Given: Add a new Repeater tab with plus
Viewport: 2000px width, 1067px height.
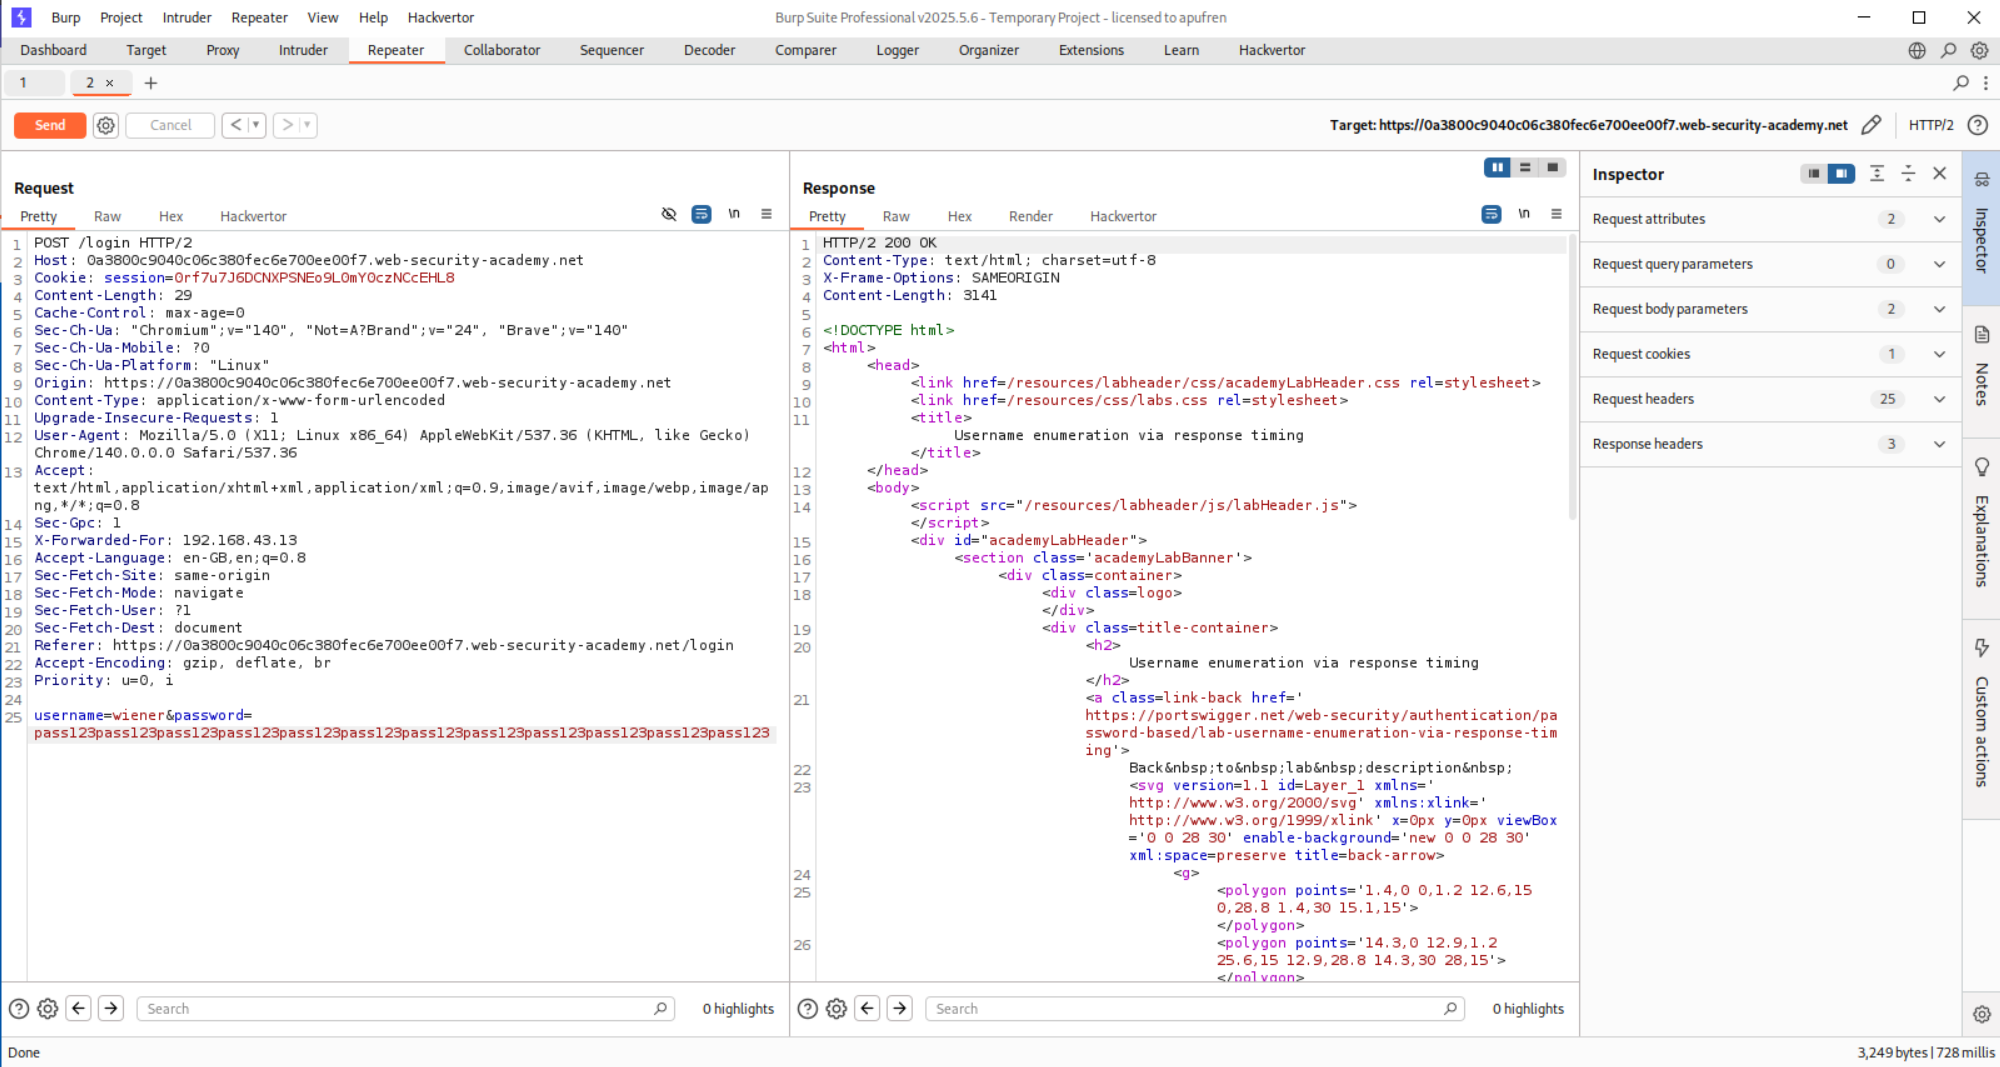Looking at the screenshot, I should click(x=151, y=83).
